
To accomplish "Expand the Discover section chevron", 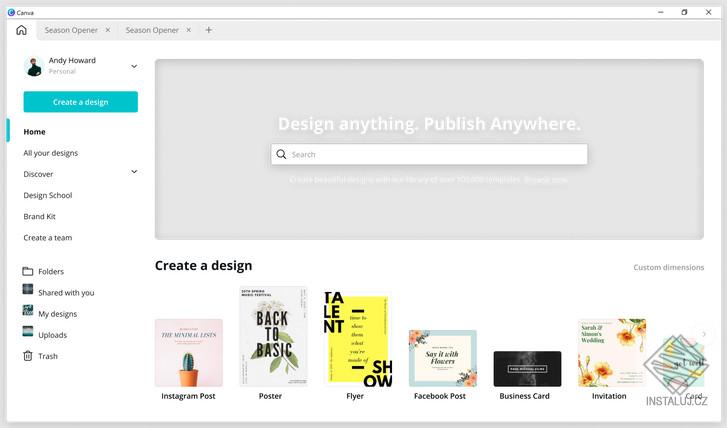I will pos(134,172).
